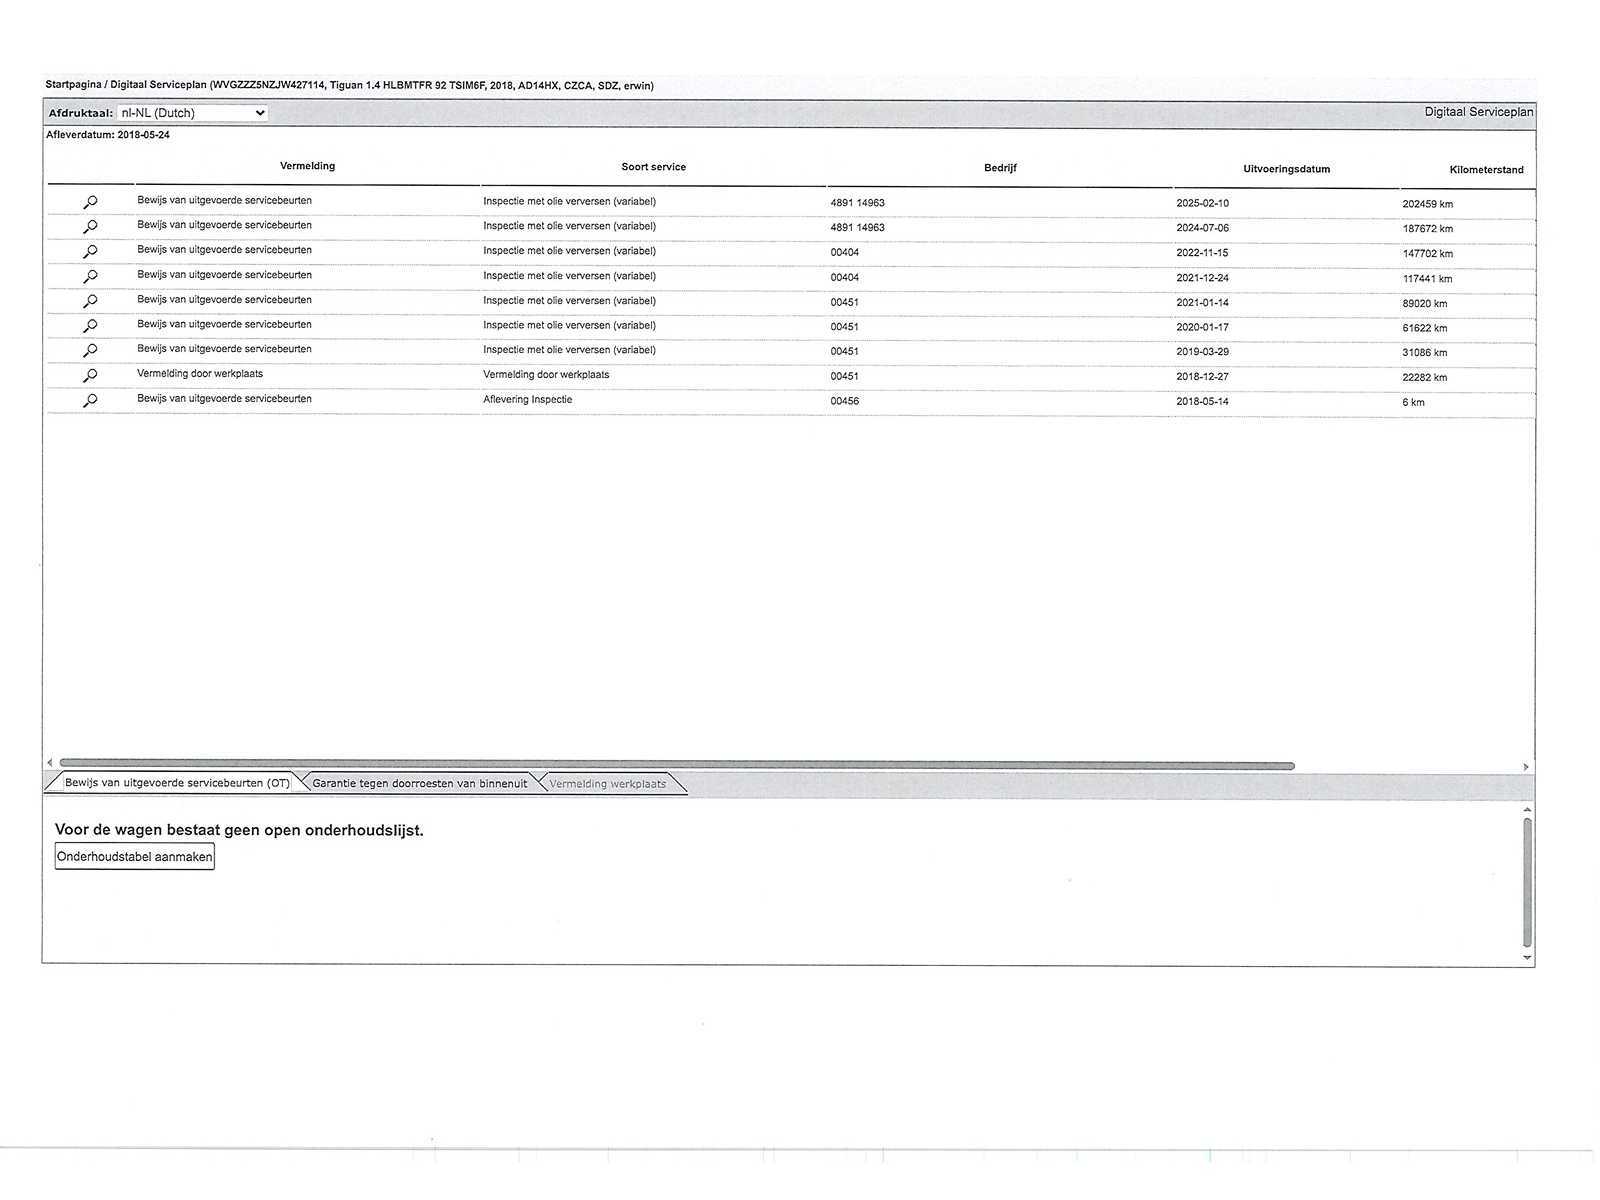
Task: Open the Vermelding werkplaats tab
Action: 607,784
